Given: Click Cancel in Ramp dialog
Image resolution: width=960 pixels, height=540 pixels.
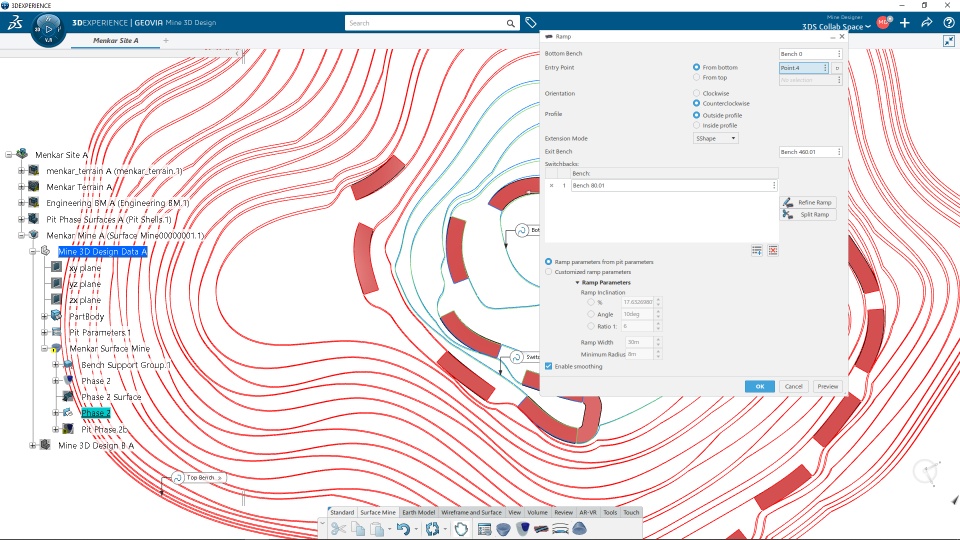Looking at the screenshot, I should 793,386.
